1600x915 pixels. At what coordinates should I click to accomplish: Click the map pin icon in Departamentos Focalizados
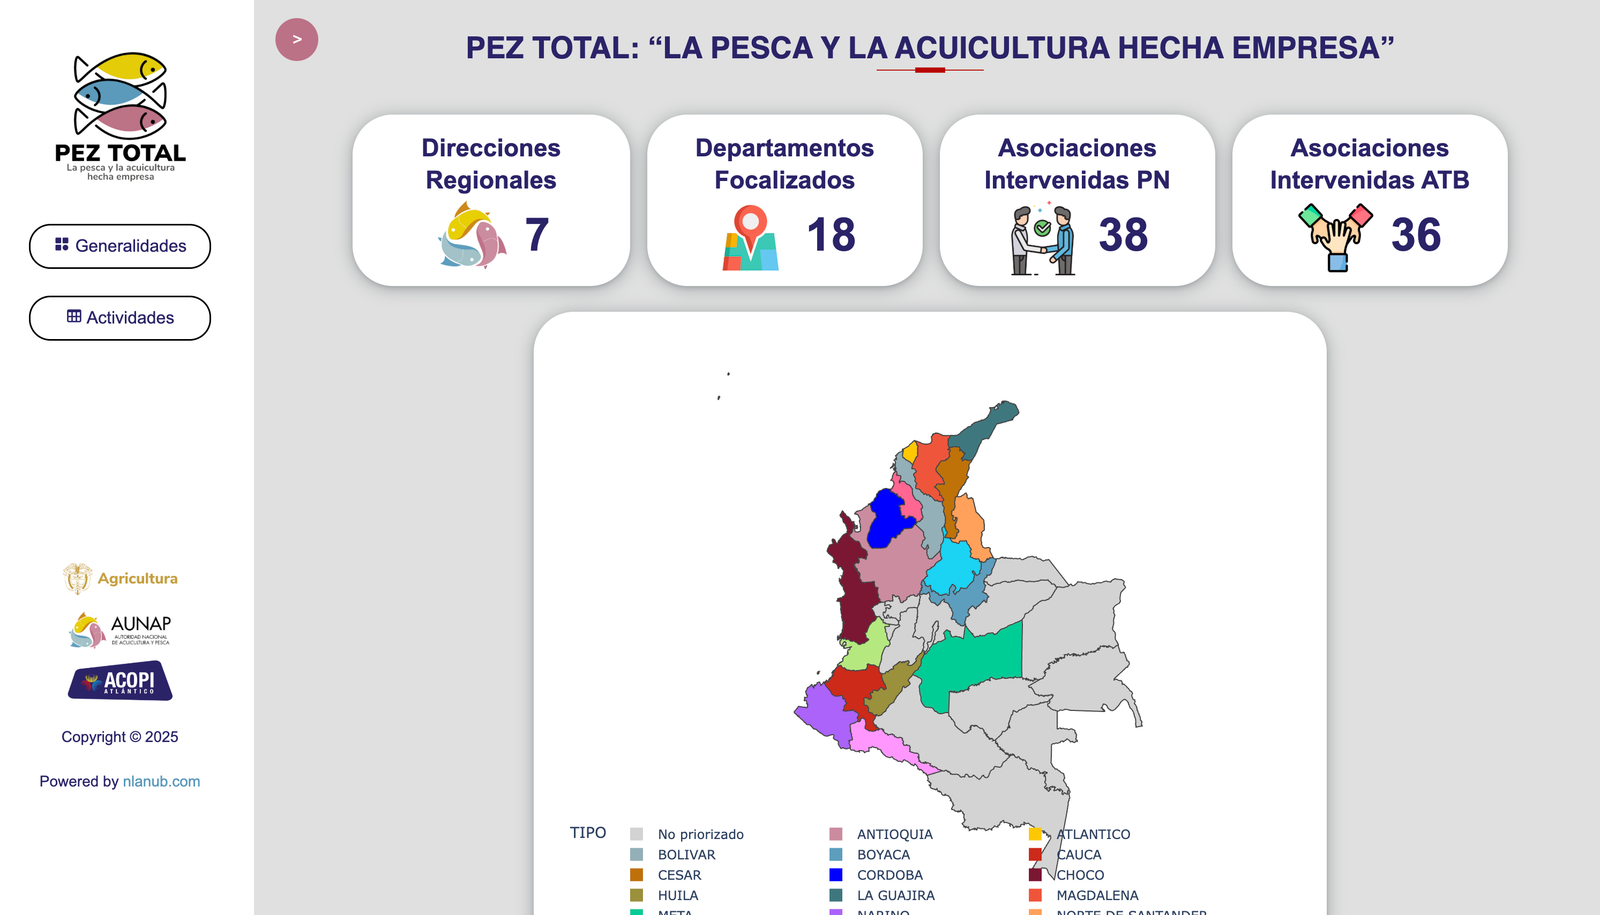[x=751, y=238]
